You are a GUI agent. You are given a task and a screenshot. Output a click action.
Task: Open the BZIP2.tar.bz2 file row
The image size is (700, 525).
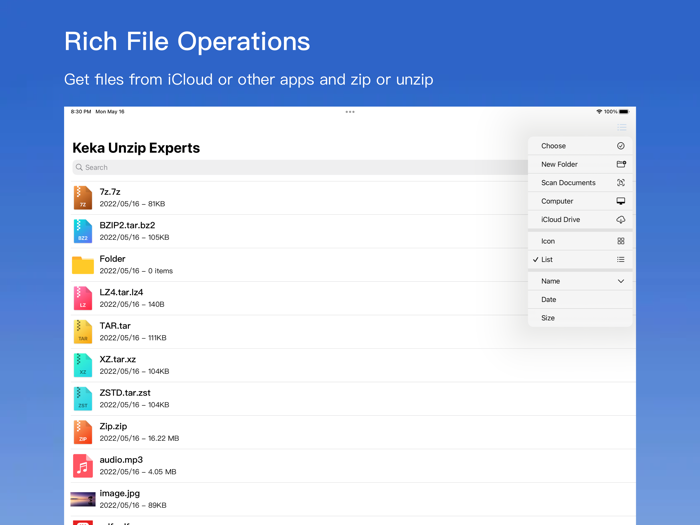click(300, 231)
